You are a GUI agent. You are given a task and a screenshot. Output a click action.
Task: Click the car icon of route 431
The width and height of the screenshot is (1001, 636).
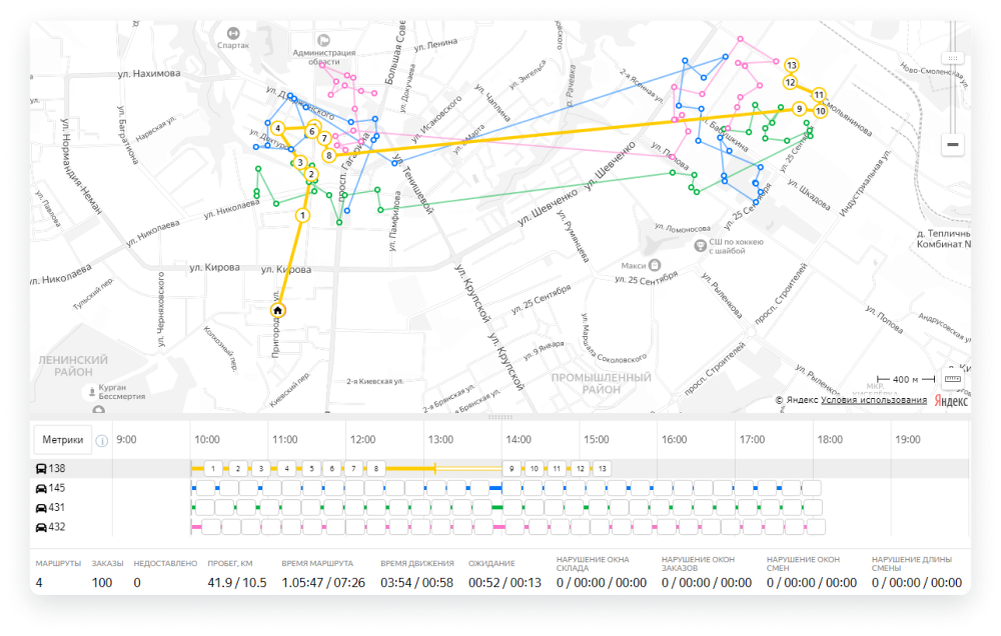click(x=41, y=508)
